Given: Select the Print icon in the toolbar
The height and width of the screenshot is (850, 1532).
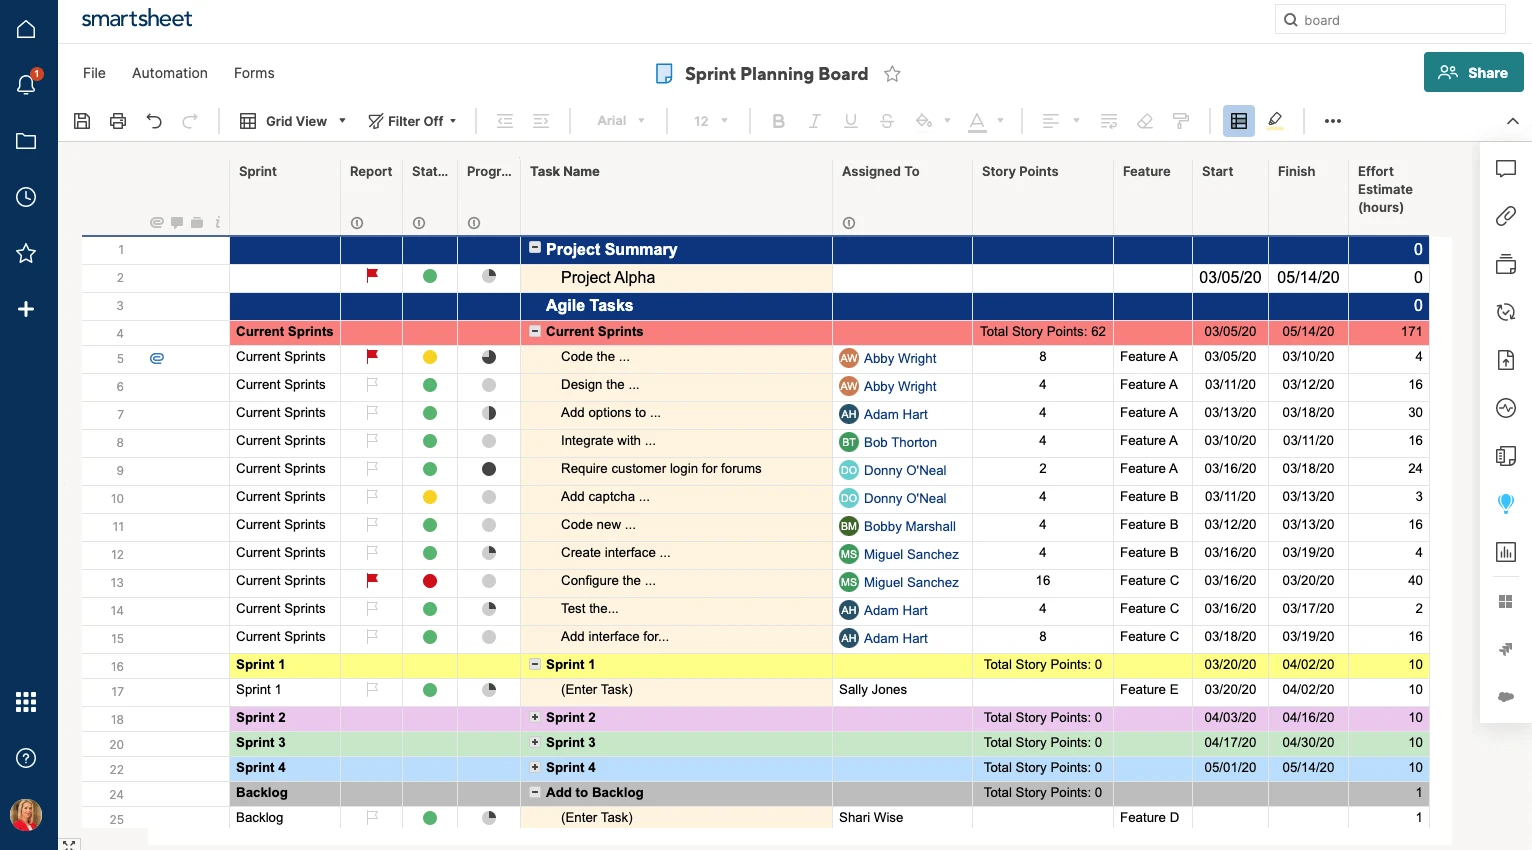Looking at the screenshot, I should pyautogui.click(x=117, y=120).
